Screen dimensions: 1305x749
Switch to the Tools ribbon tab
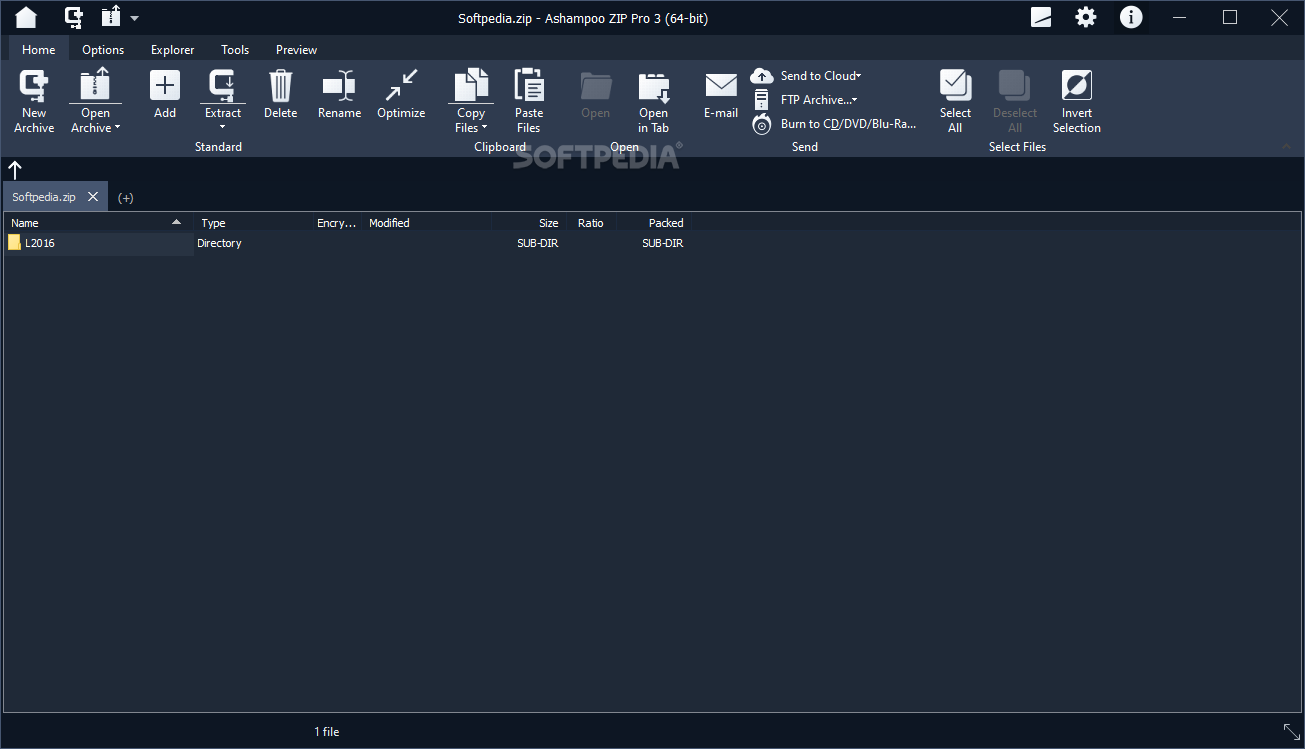click(235, 49)
